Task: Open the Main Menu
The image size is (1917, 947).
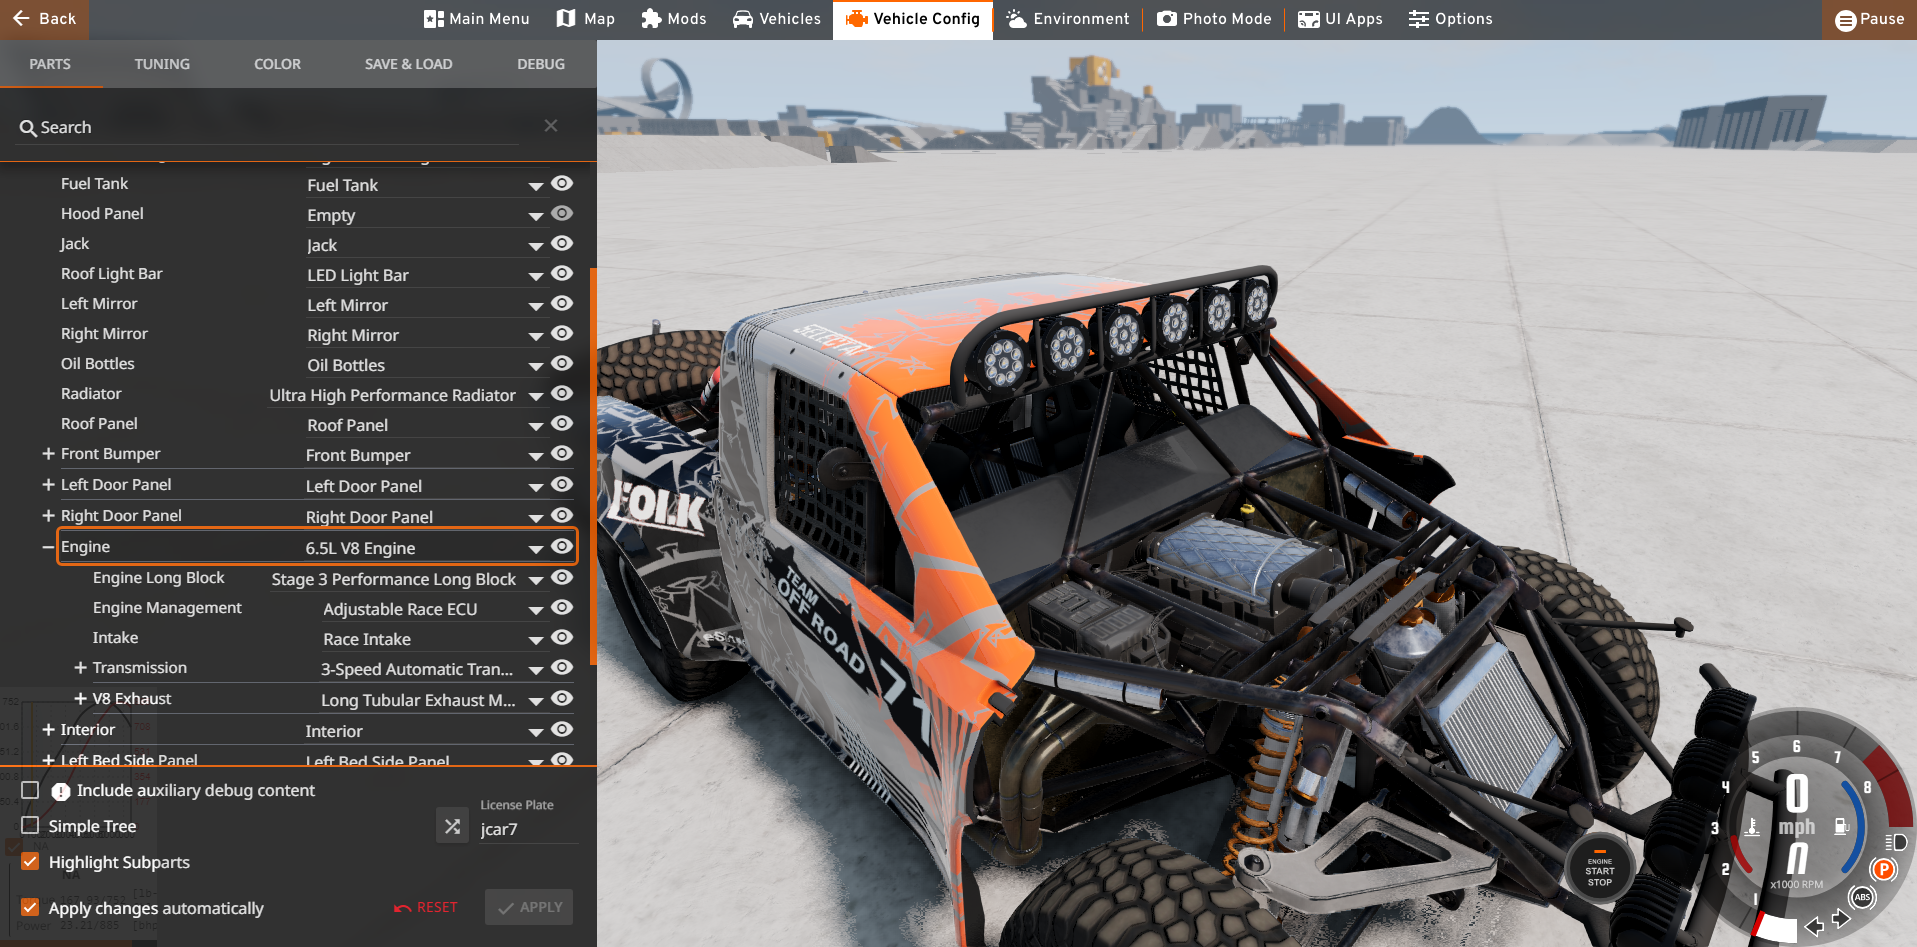Action: (x=477, y=19)
